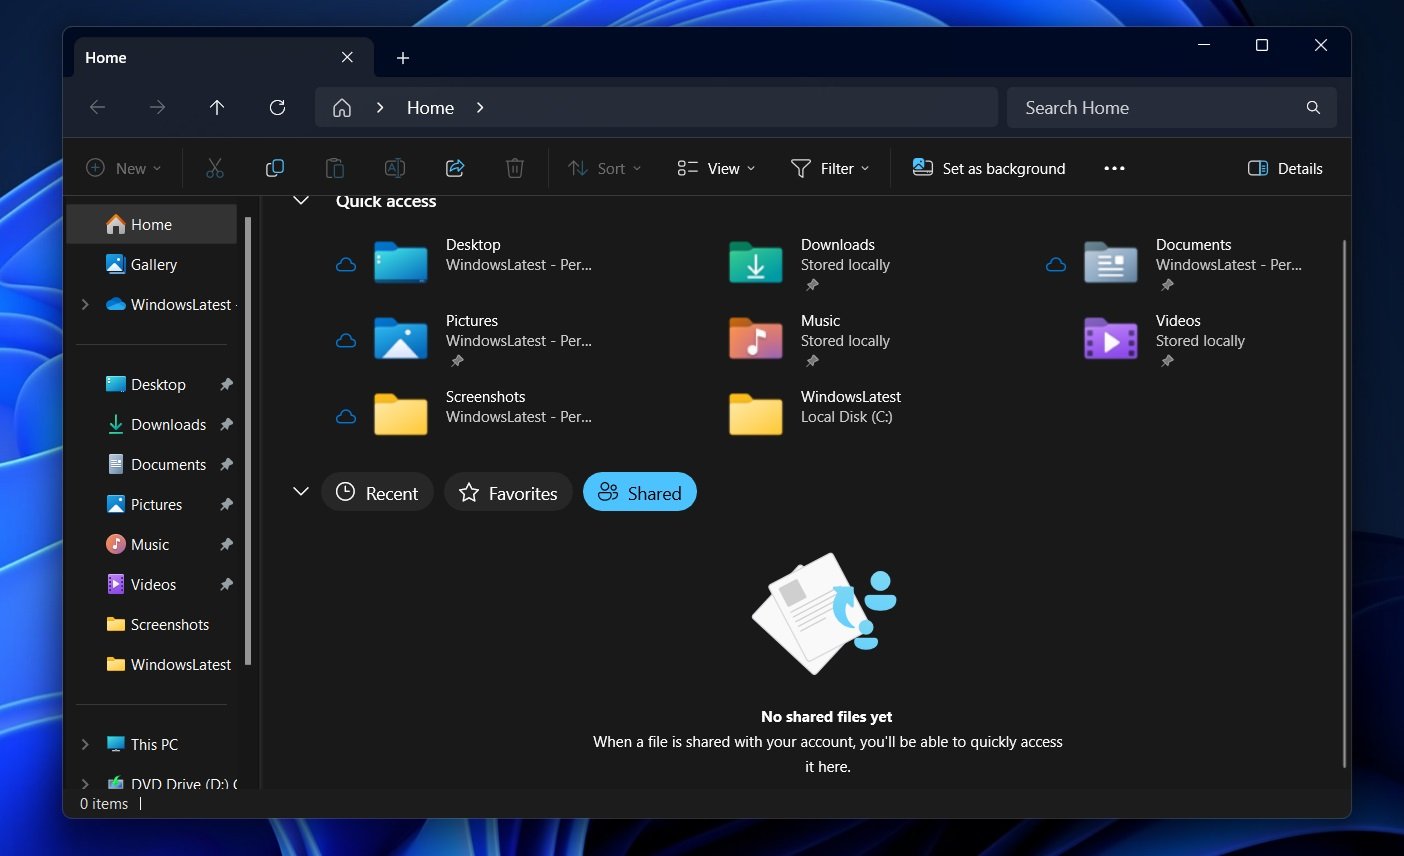1404x856 pixels.
Task: Click the Refresh icon in the navigation bar
Action: [x=277, y=107]
